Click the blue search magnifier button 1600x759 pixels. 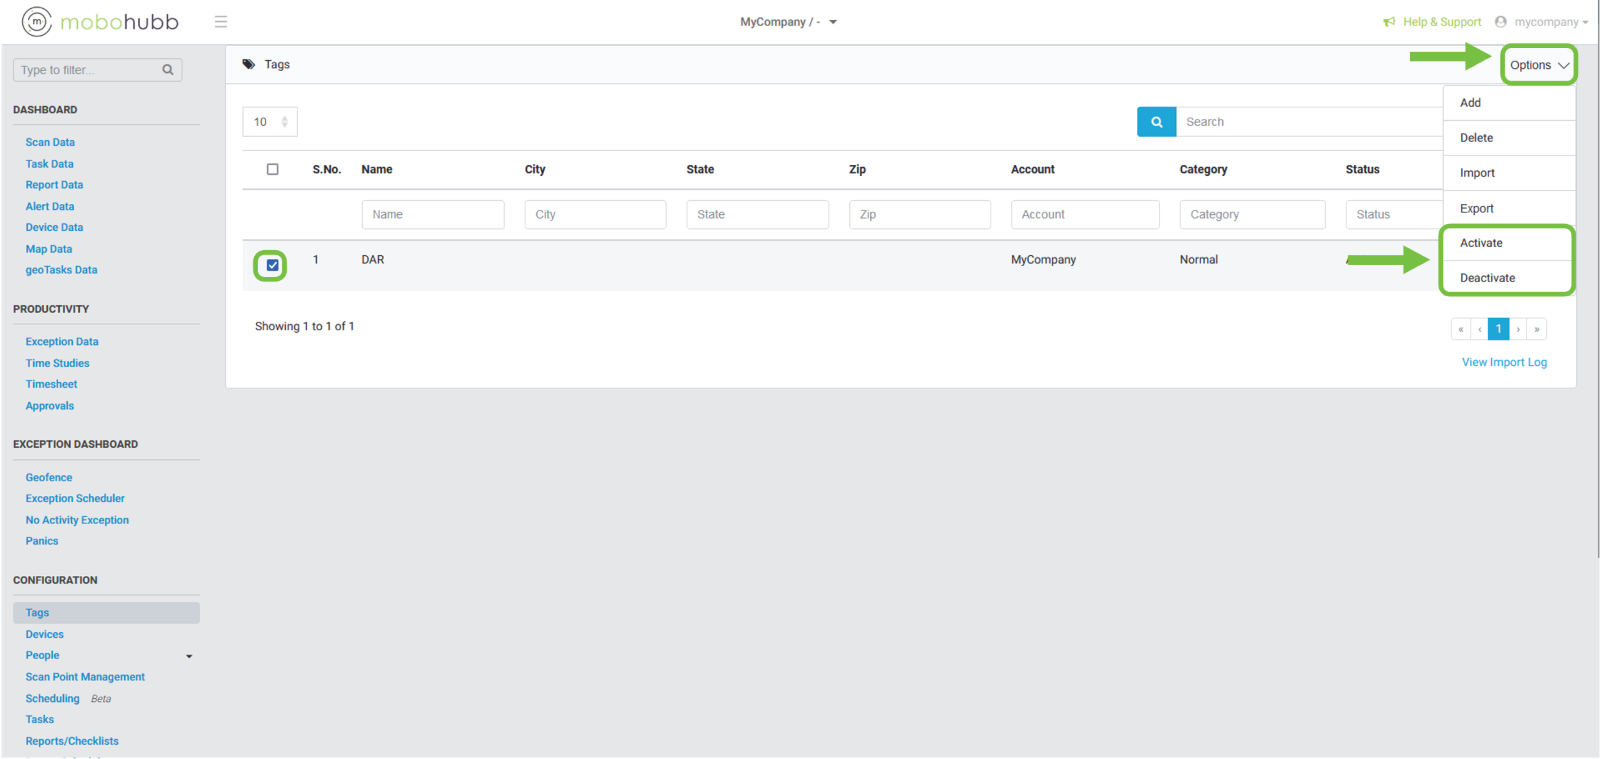point(1156,122)
